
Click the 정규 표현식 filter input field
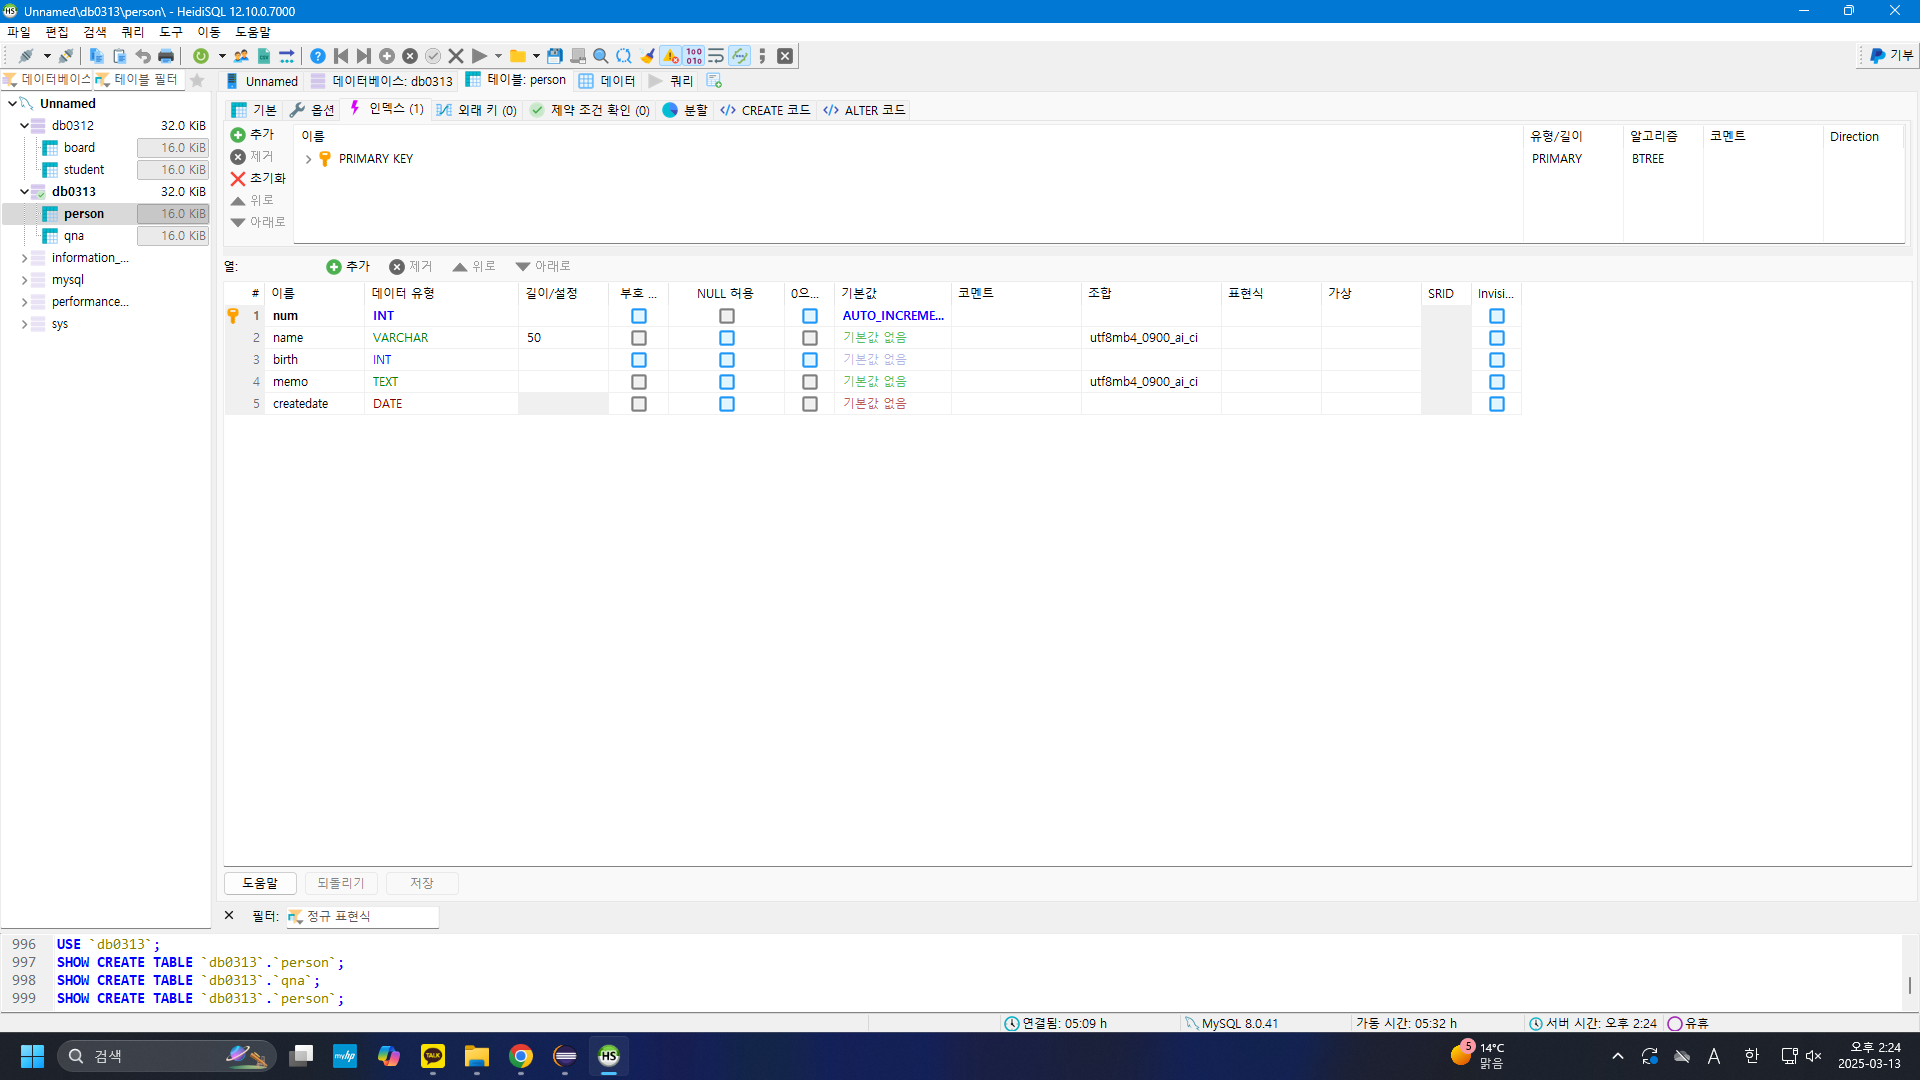click(x=370, y=916)
